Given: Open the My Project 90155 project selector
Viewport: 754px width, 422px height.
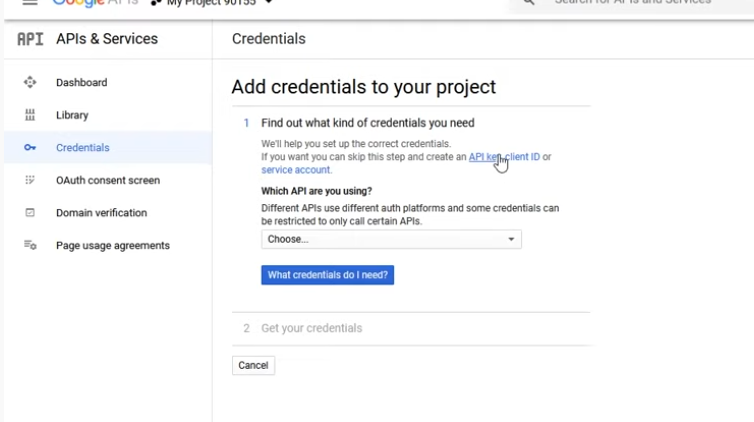Looking at the screenshot, I should 212,3.
